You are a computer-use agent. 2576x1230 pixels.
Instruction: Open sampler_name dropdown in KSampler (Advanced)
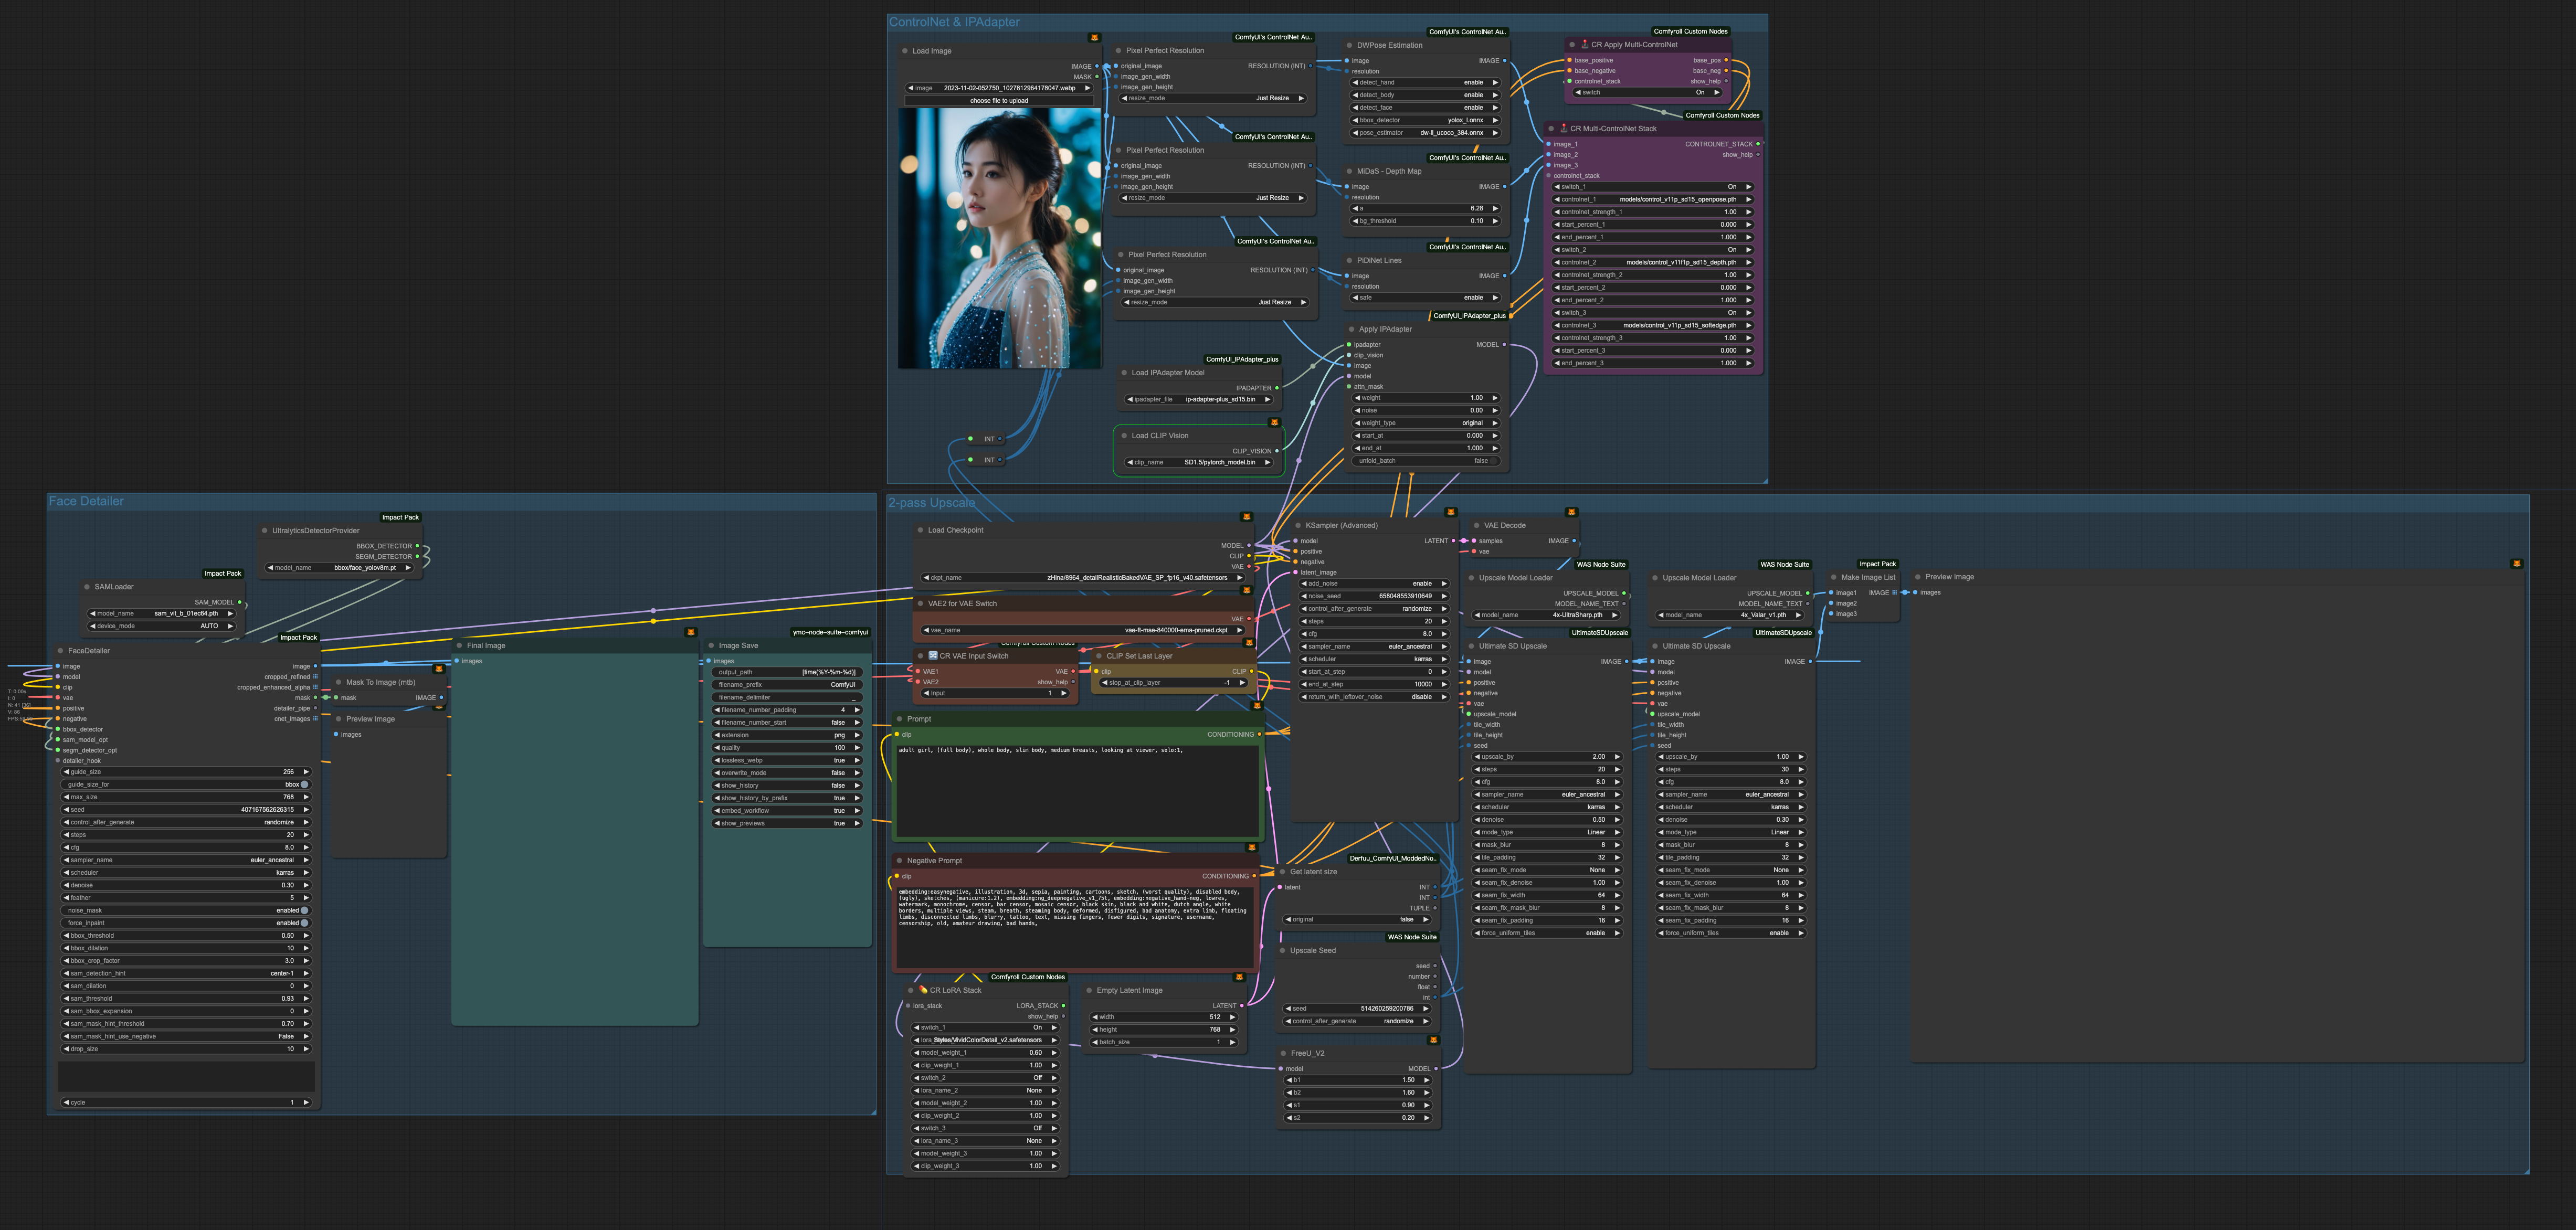[1374, 646]
